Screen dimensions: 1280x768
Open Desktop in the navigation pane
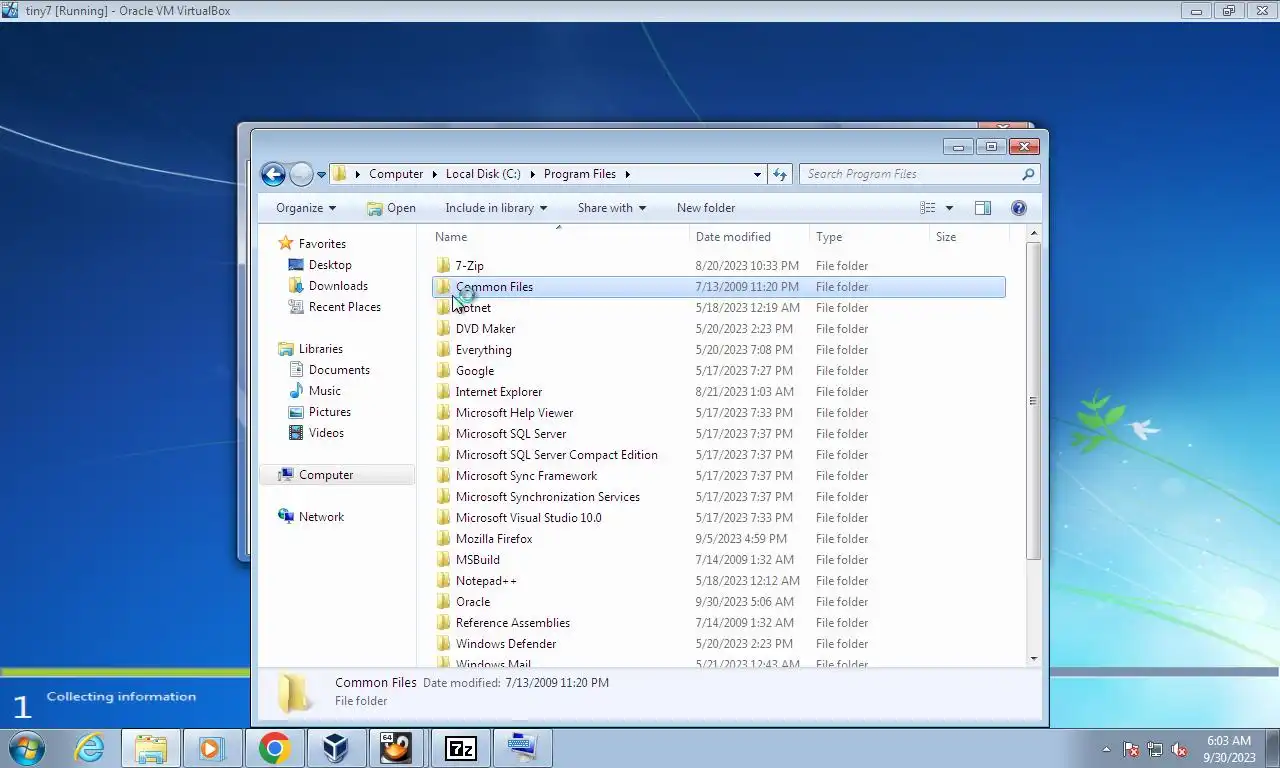pos(330,265)
